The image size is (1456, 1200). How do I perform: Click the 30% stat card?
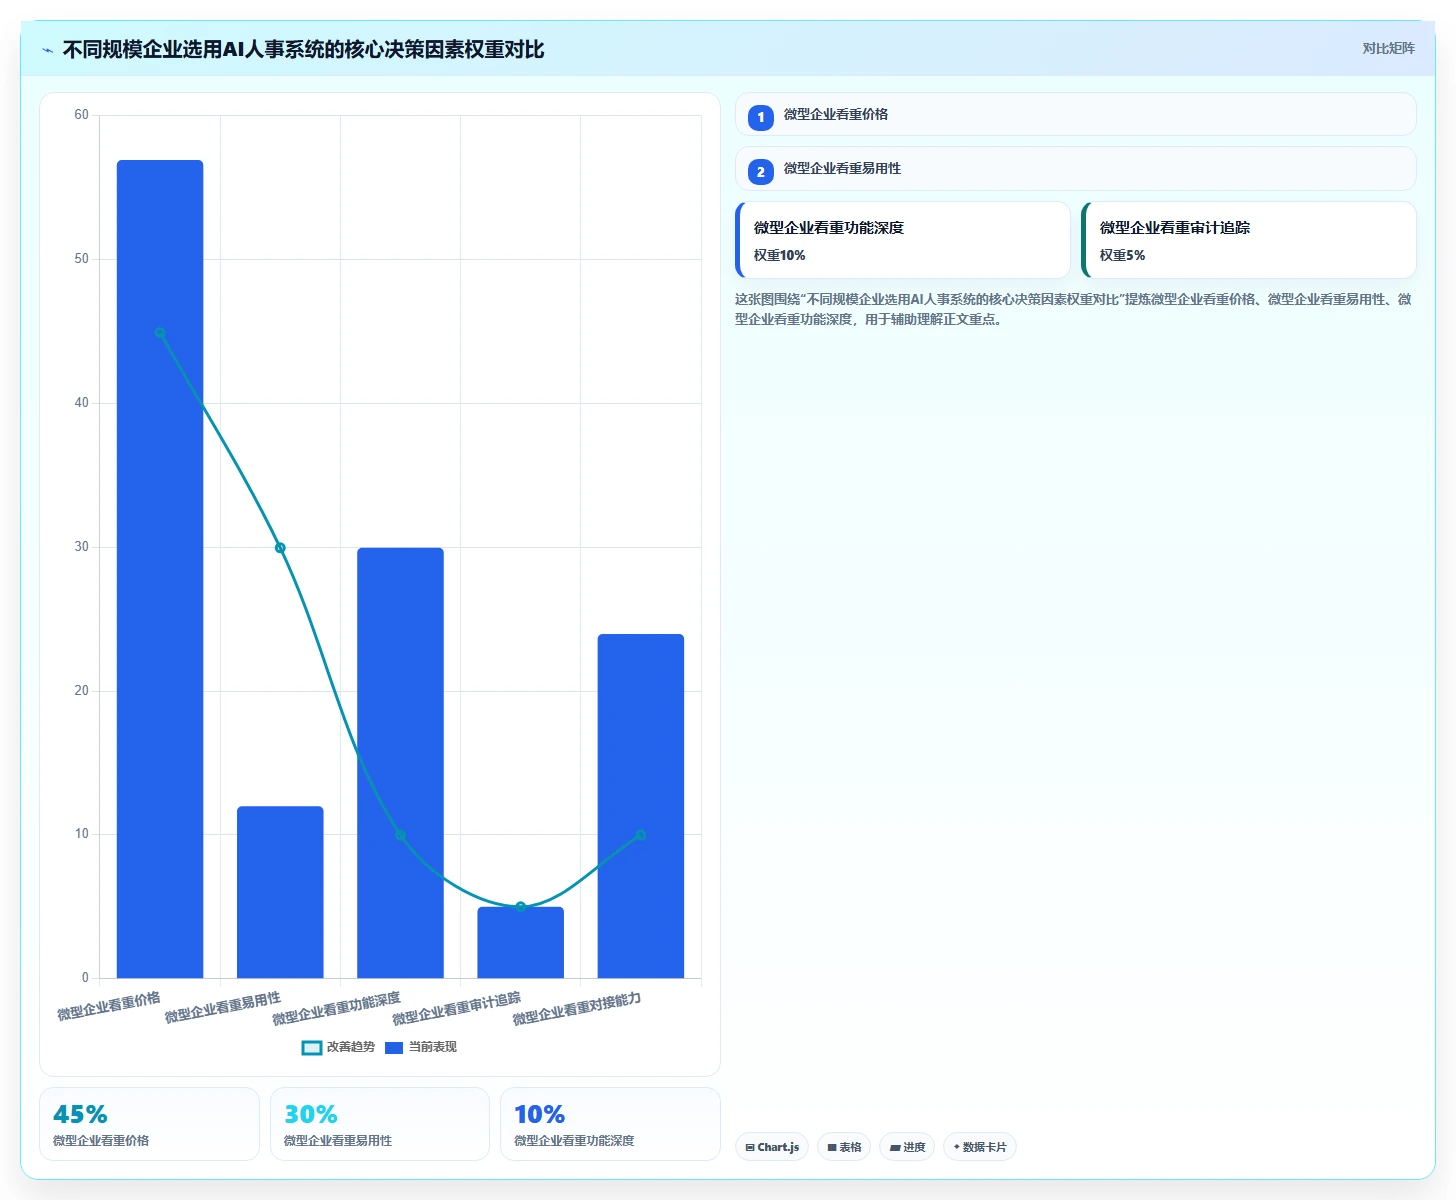[x=380, y=1124]
